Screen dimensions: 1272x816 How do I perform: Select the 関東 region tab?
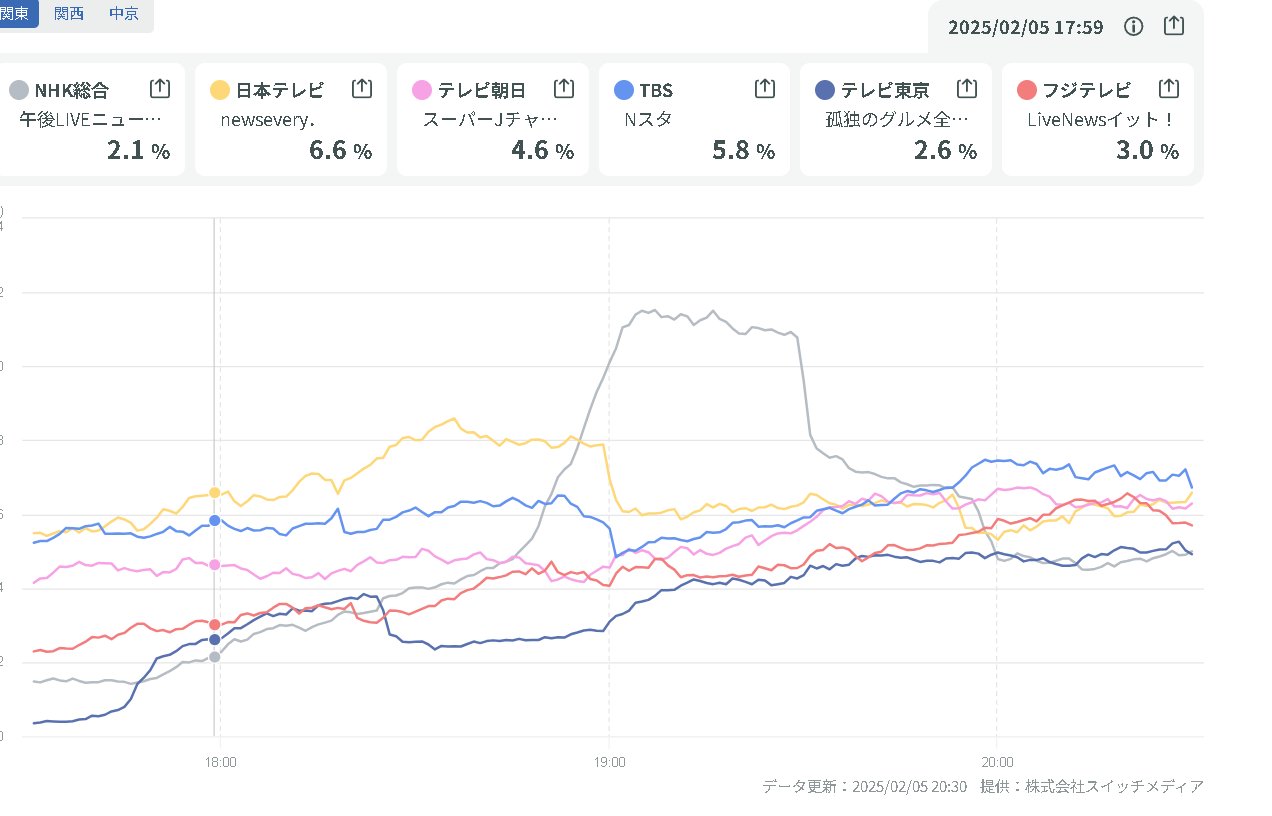17,14
